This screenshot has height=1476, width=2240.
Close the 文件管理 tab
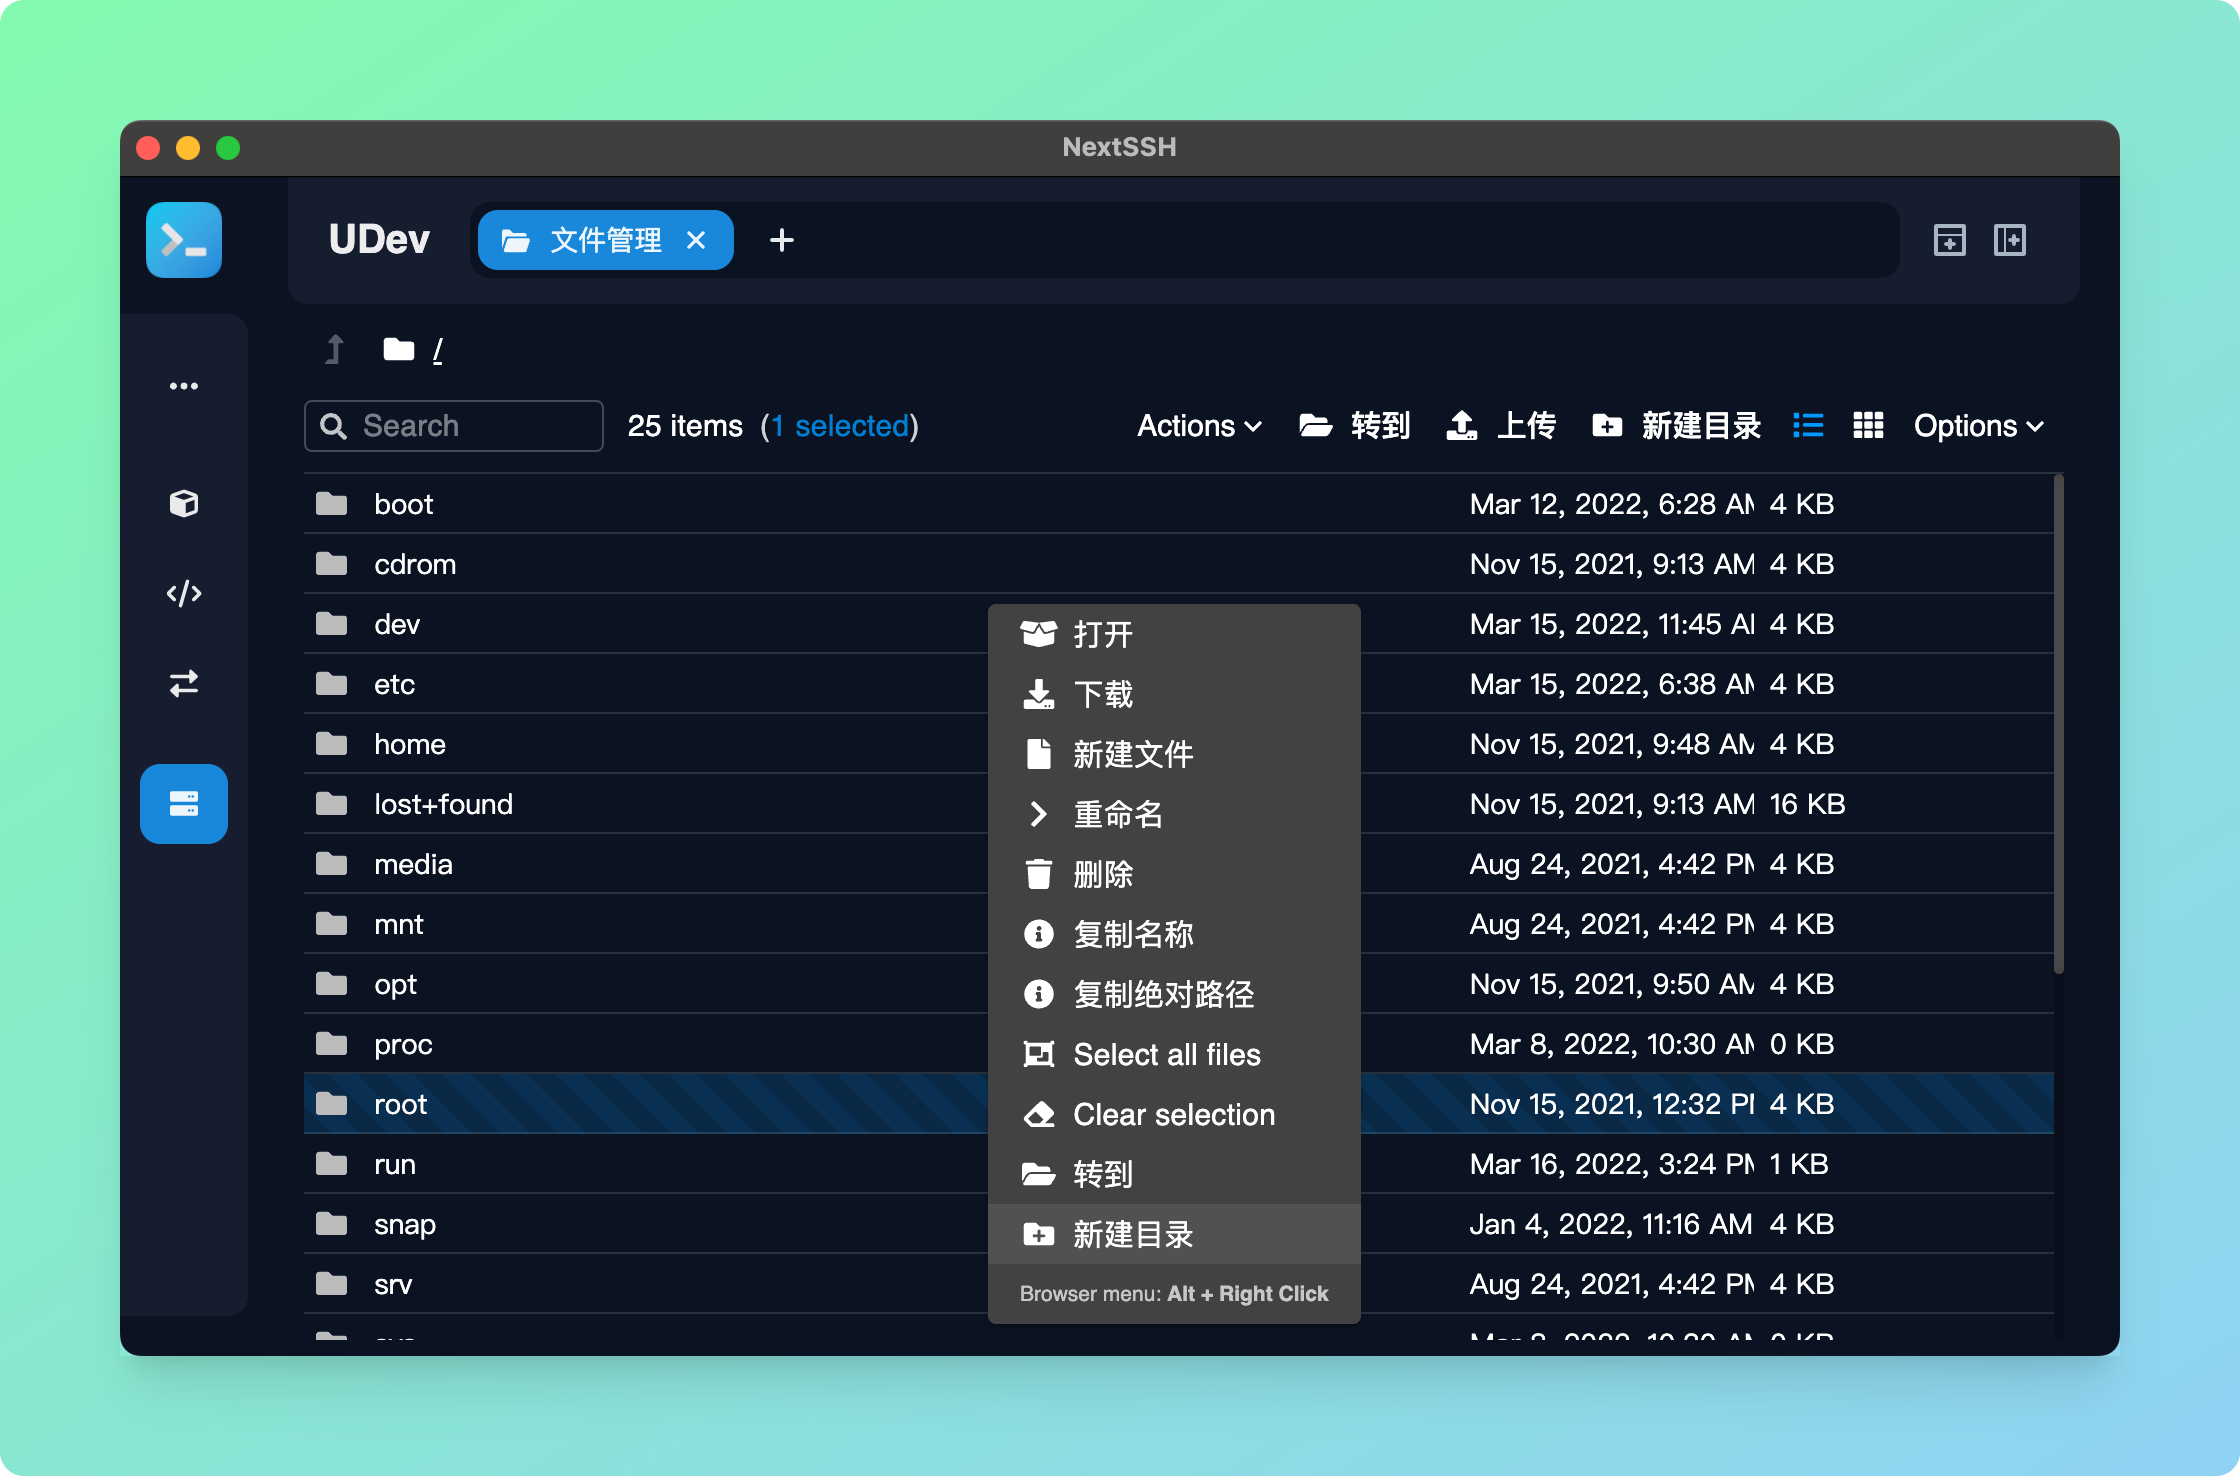(x=696, y=240)
